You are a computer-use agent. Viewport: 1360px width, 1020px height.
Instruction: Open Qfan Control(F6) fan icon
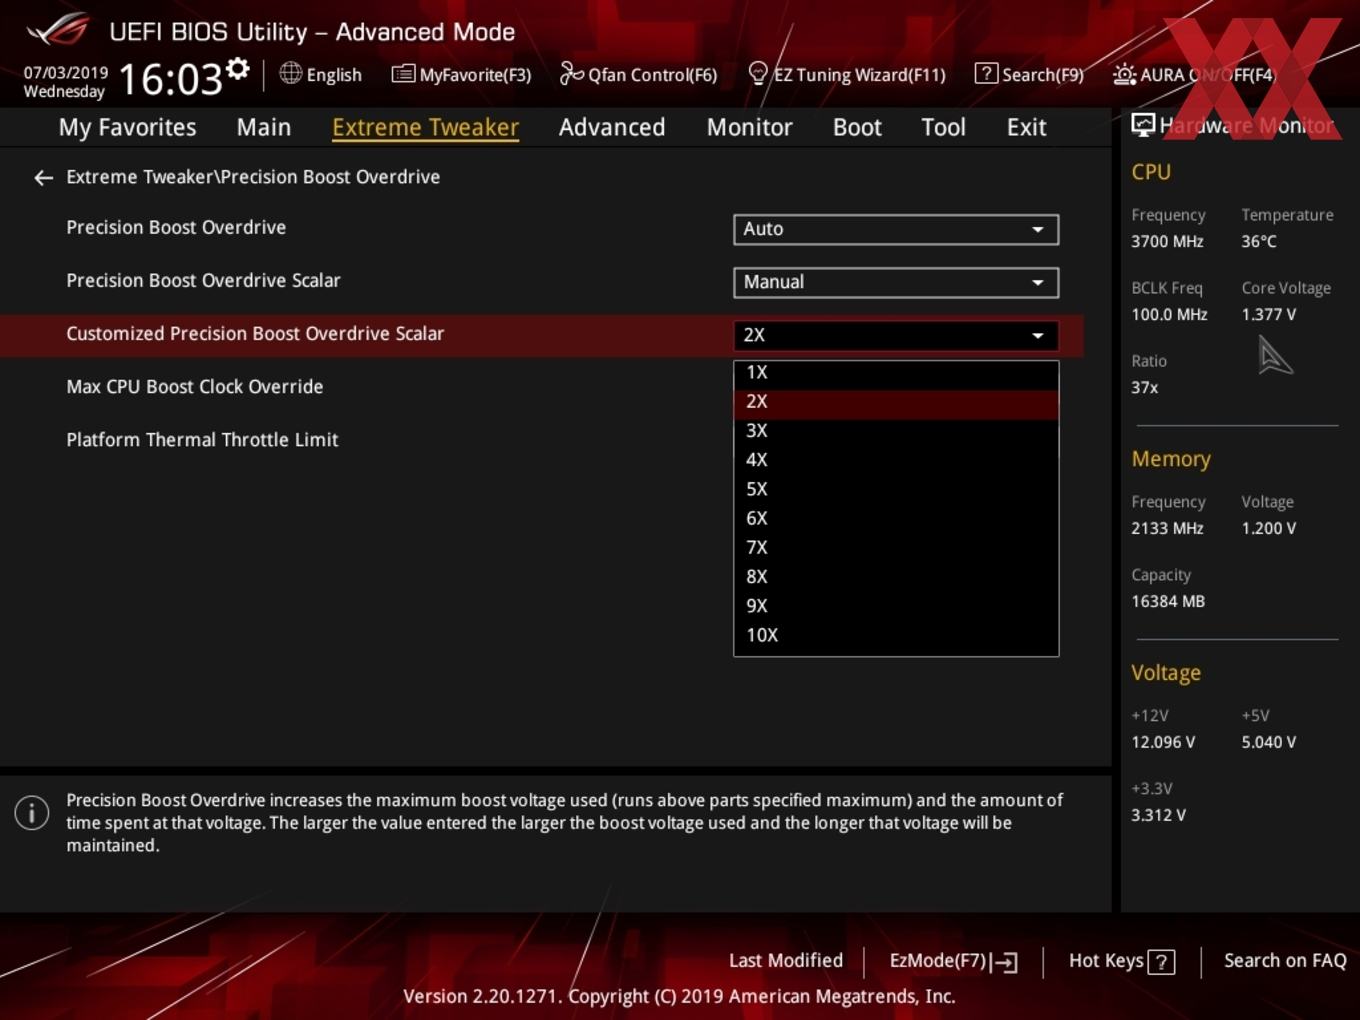point(571,73)
